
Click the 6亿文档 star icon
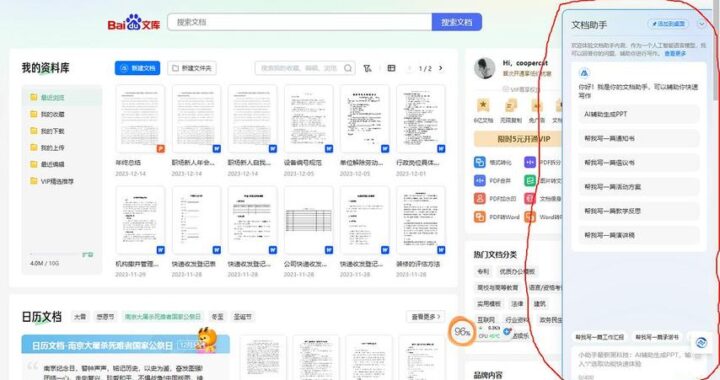[483, 106]
